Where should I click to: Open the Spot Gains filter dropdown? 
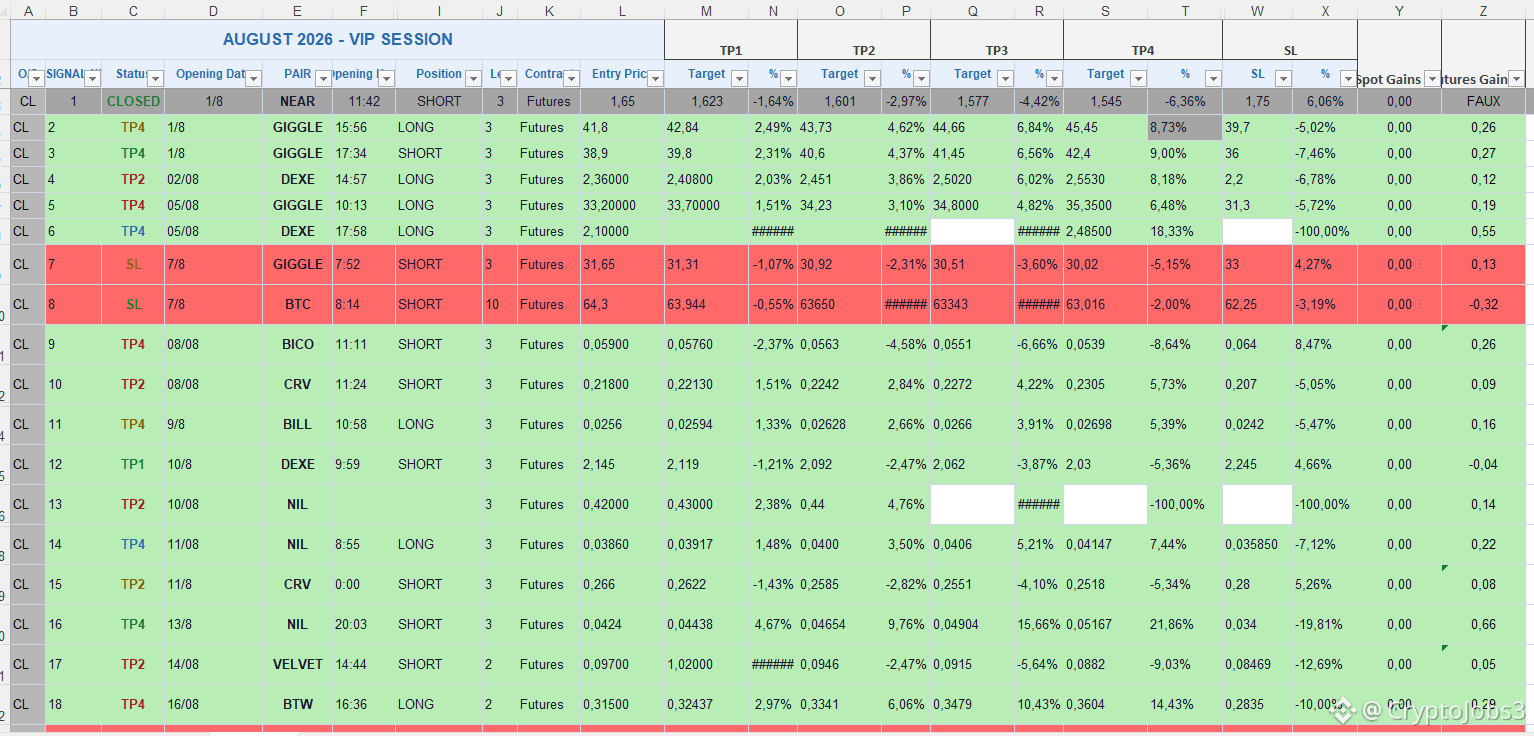coord(1432,78)
